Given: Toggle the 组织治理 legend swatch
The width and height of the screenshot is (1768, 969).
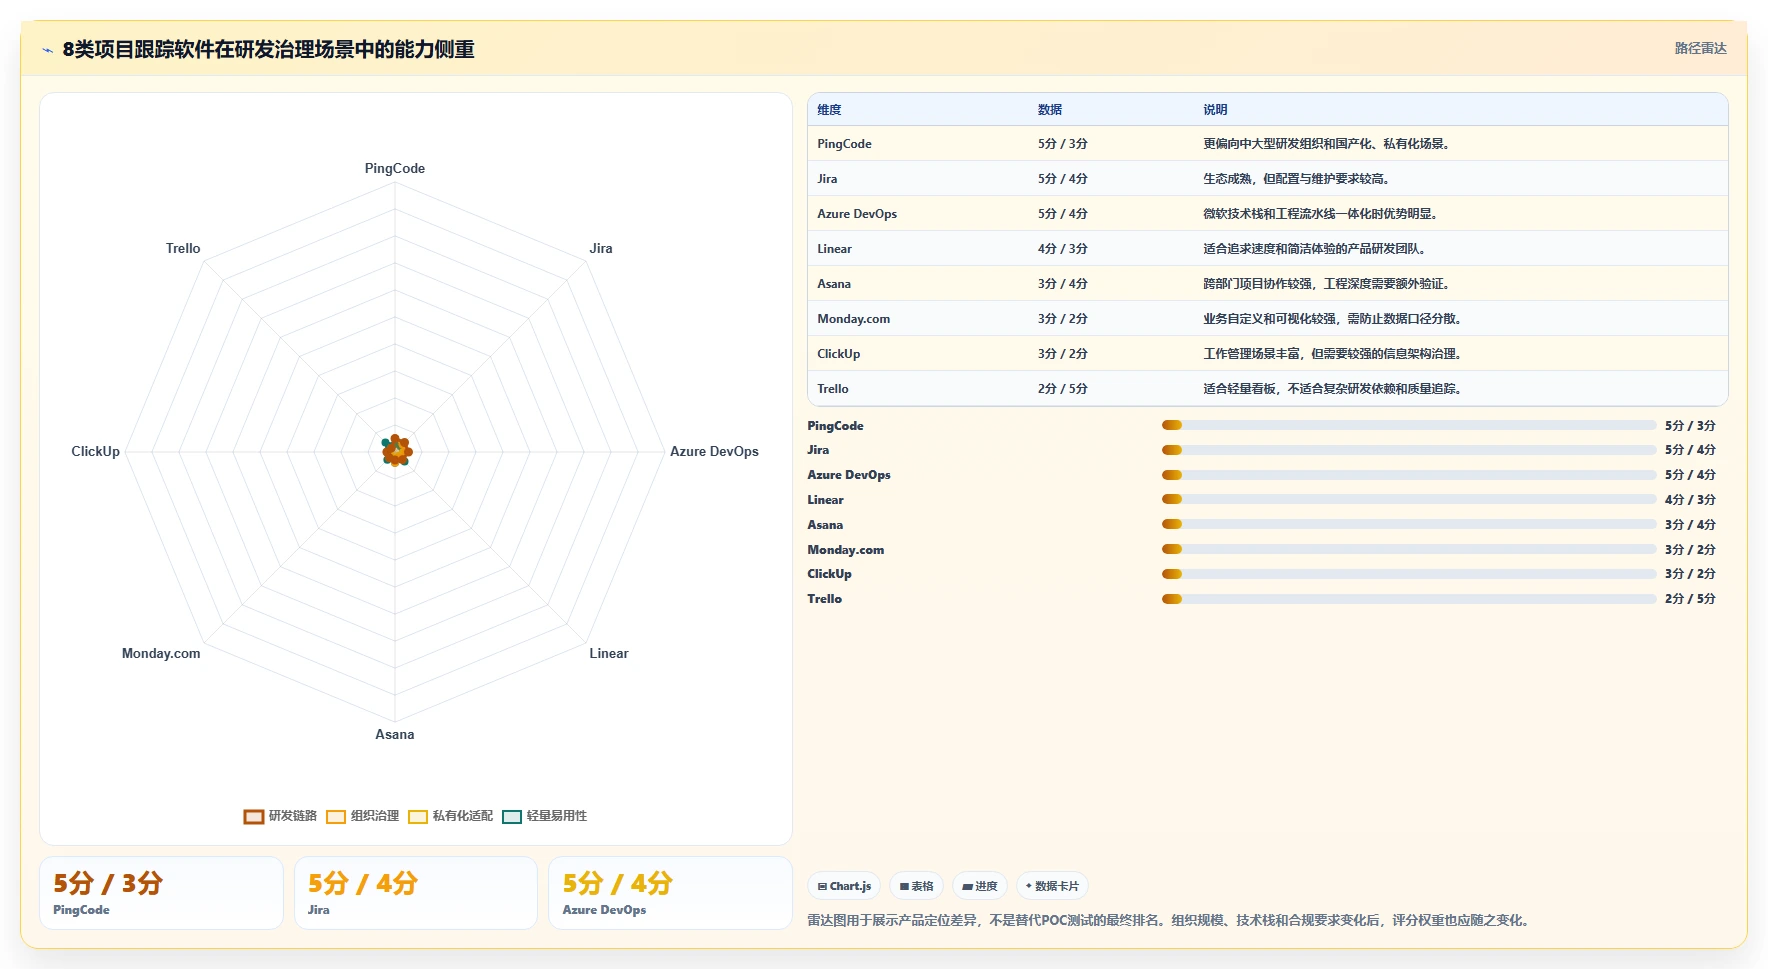Looking at the screenshot, I should pyautogui.click(x=336, y=817).
